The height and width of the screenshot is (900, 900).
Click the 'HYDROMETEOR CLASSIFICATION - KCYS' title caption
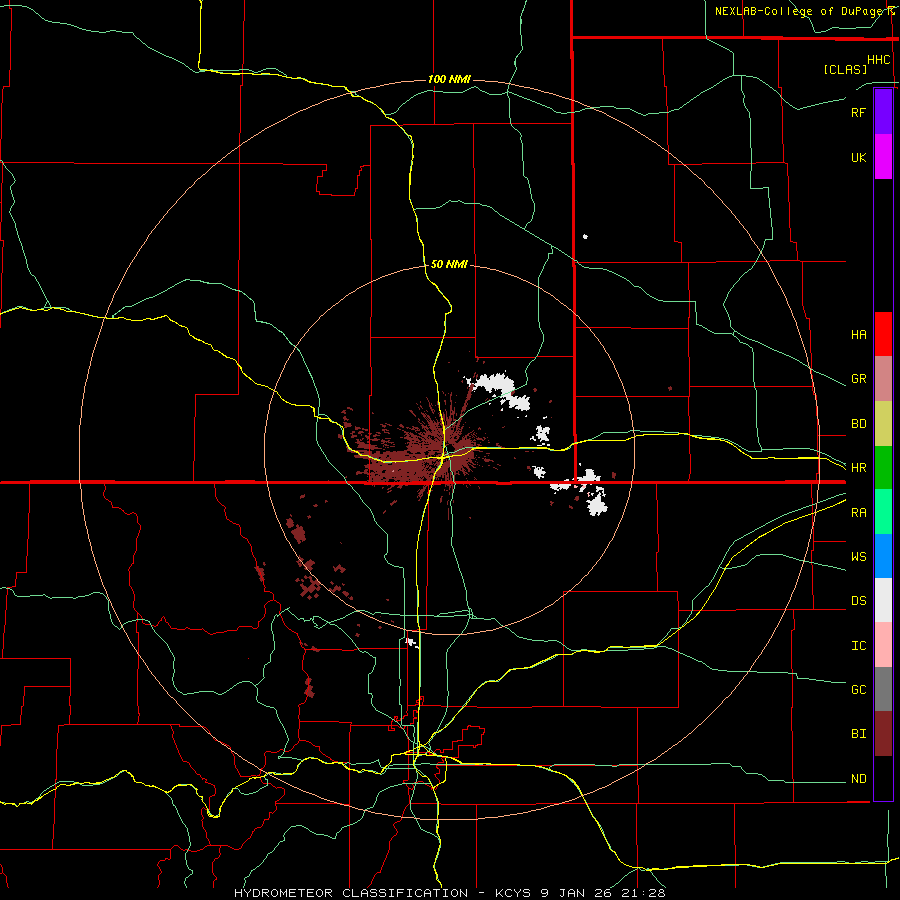(384, 893)
